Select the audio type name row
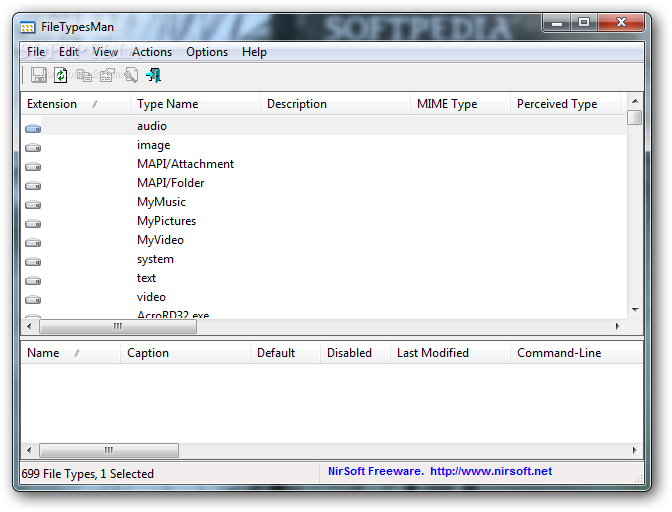 click(152, 126)
